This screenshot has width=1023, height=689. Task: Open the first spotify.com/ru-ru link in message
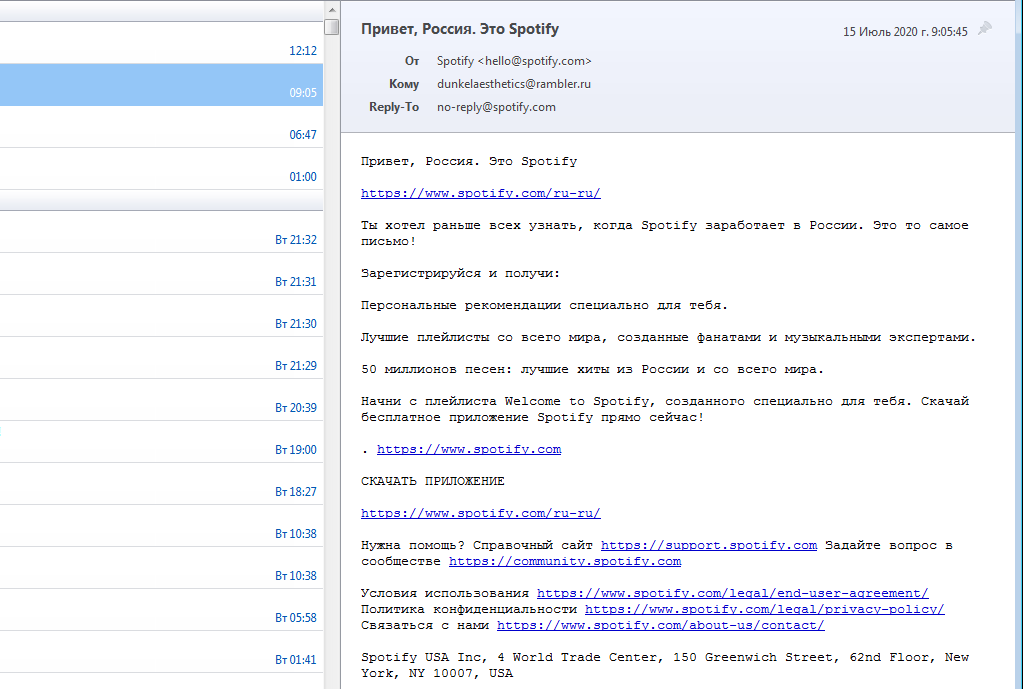click(x=480, y=193)
